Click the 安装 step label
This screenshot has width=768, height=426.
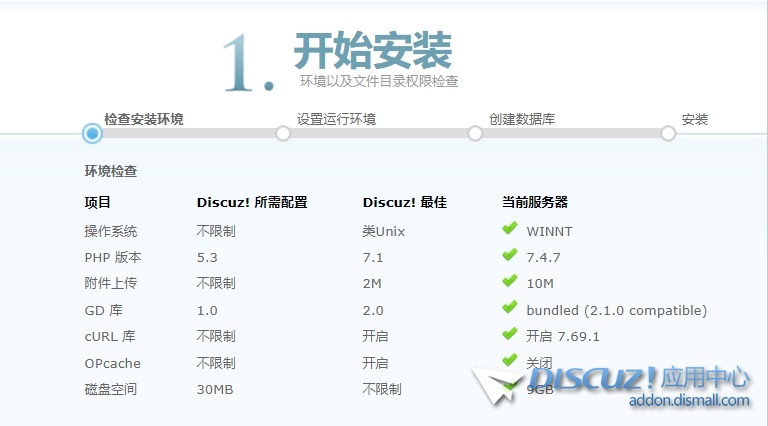(x=695, y=119)
